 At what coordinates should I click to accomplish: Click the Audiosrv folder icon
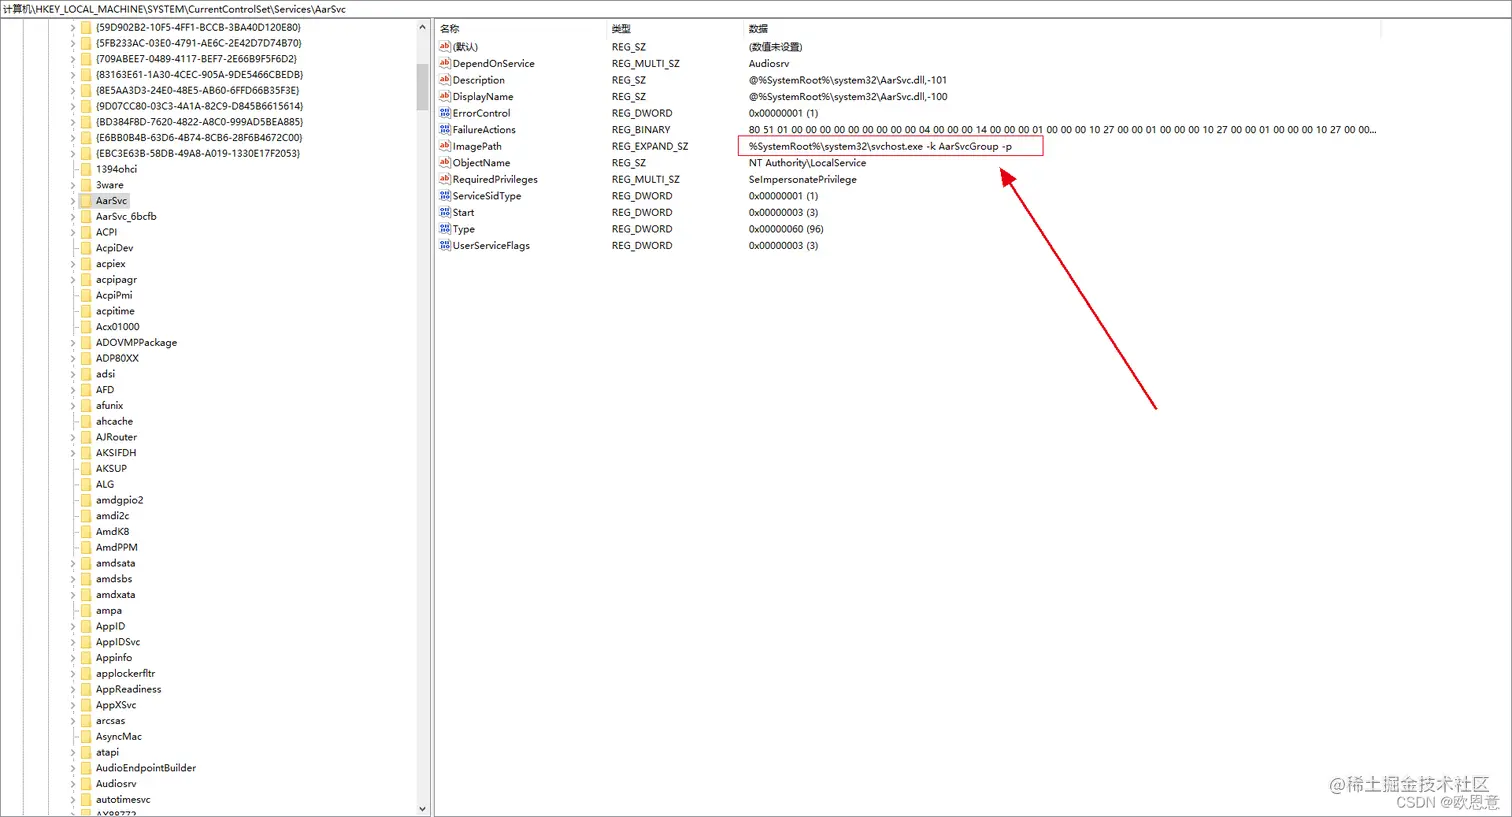point(86,784)
